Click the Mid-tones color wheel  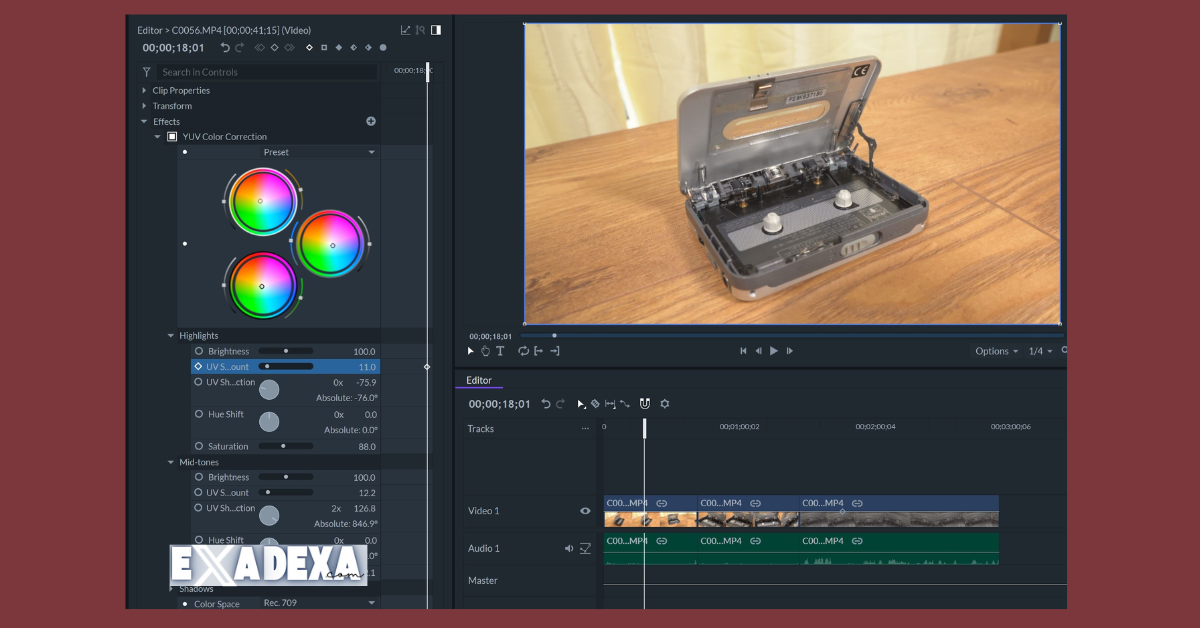click(331, 243)
